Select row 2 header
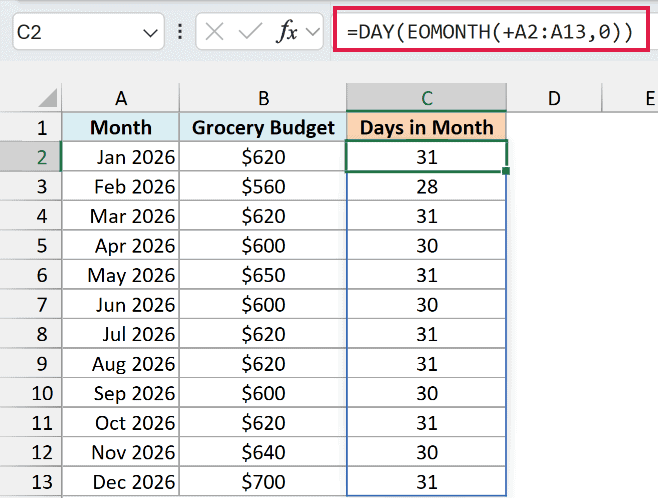Image resolution: width=658 pixels, height=498 pixels. [x=31, y=156]
